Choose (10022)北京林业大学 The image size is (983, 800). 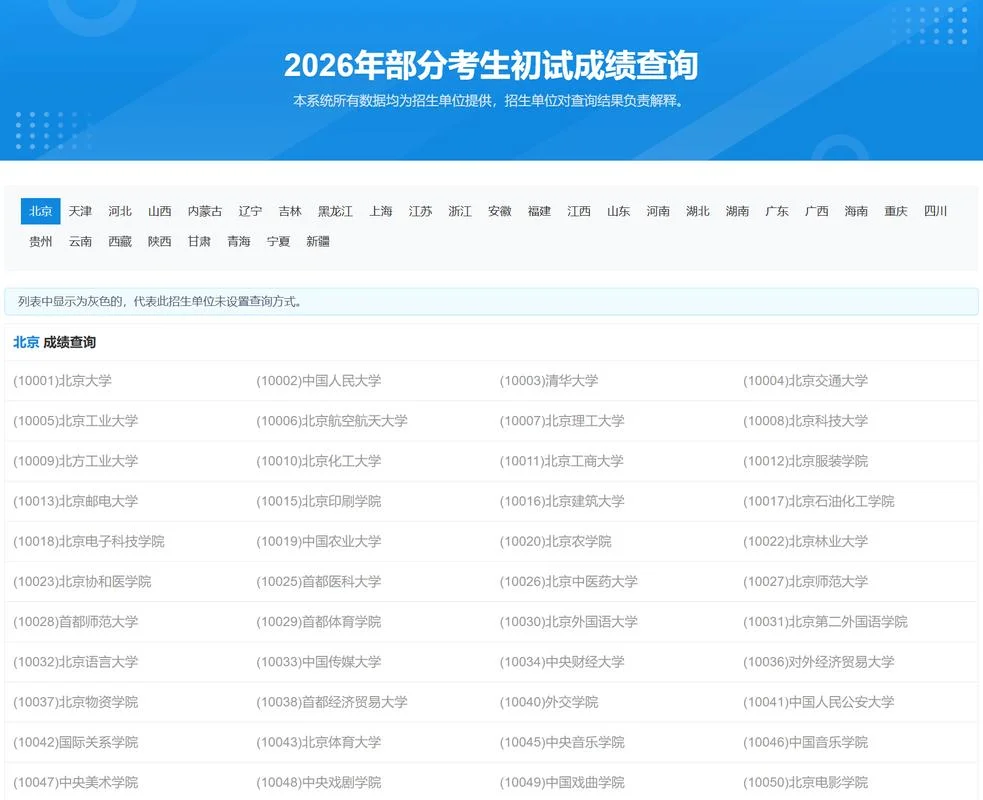click(x=806, y=541)
